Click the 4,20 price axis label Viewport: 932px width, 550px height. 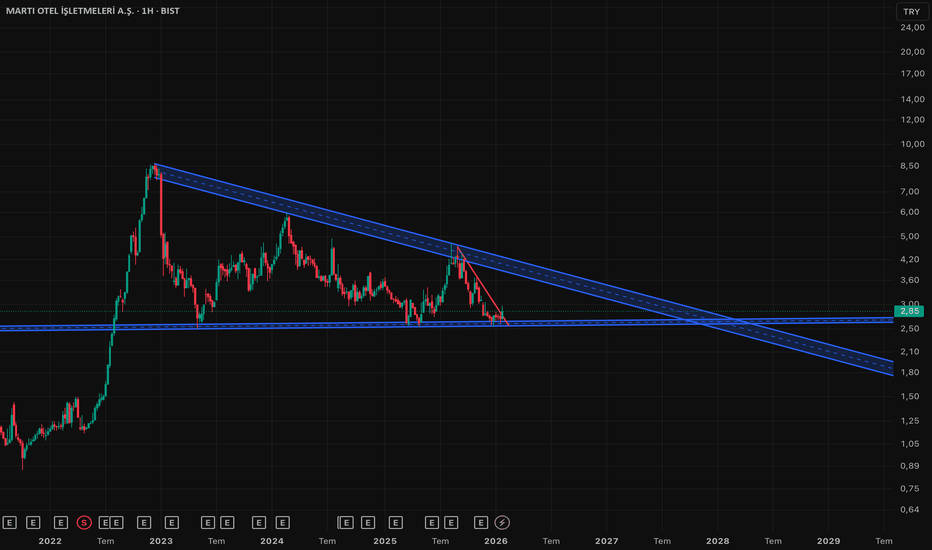[x=910, y=259]
